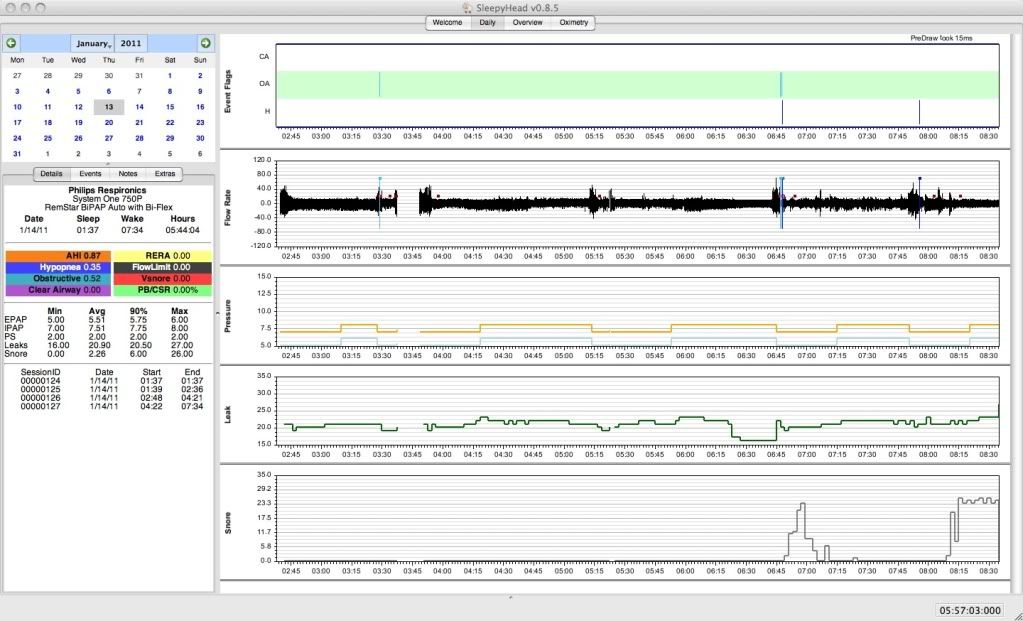
Task: Click the yellow RERA 0.00 swatch
Action: [162, 256]
